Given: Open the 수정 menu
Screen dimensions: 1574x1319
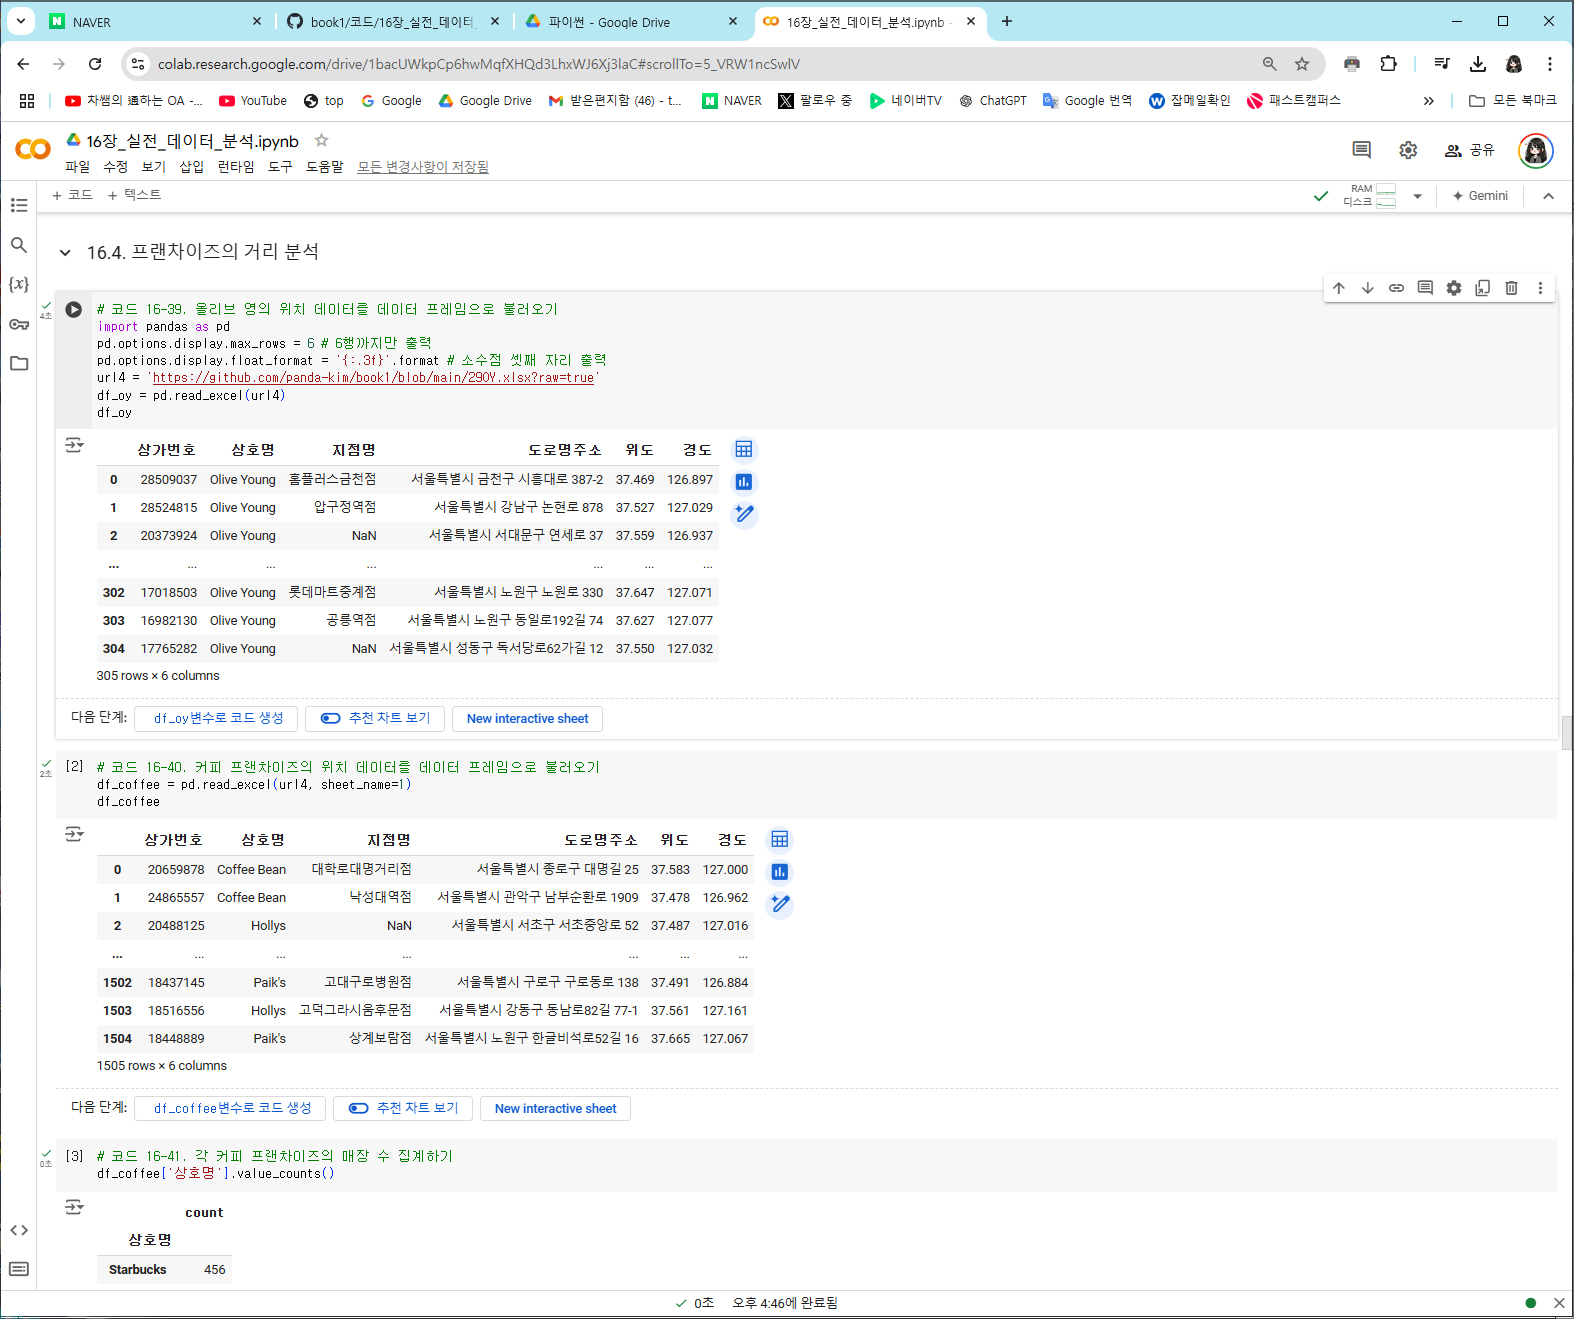Looking at the screenshot, I should [116, 167].
